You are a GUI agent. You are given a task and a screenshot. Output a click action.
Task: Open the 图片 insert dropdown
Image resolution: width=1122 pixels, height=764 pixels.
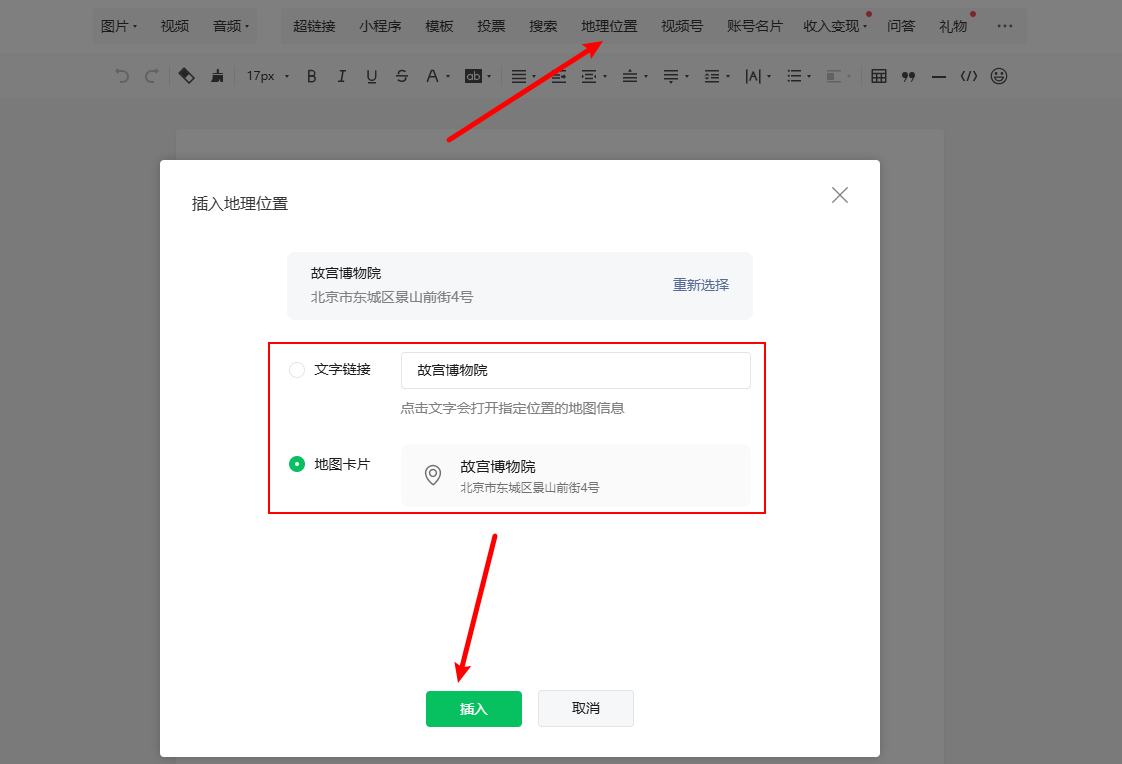tap(119, 26)
